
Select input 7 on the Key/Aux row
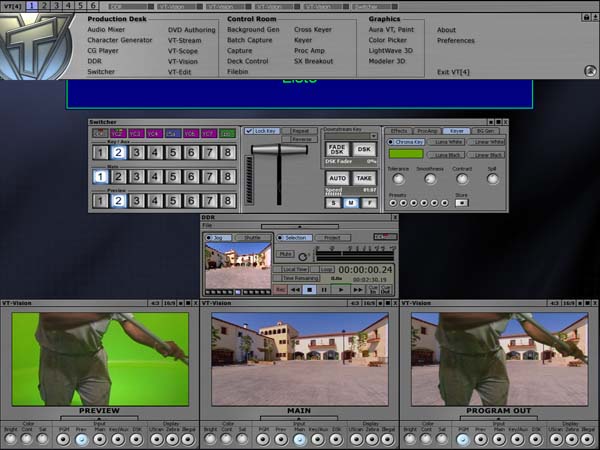[x=209, y=152]
